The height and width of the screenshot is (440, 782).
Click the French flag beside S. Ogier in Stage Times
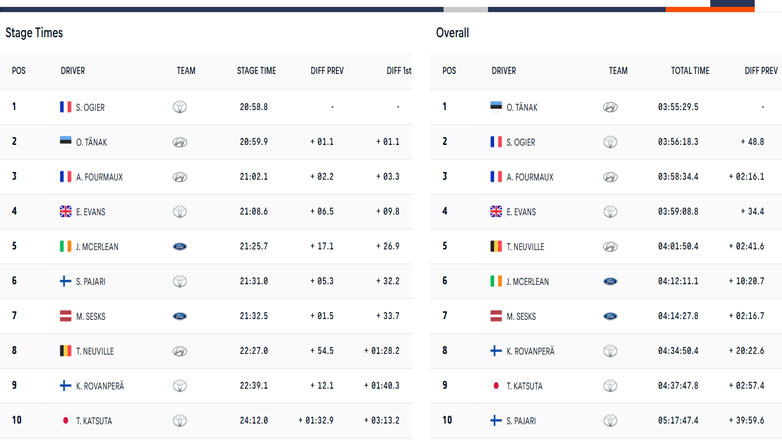pyautogui.click(x=66, y=107)
